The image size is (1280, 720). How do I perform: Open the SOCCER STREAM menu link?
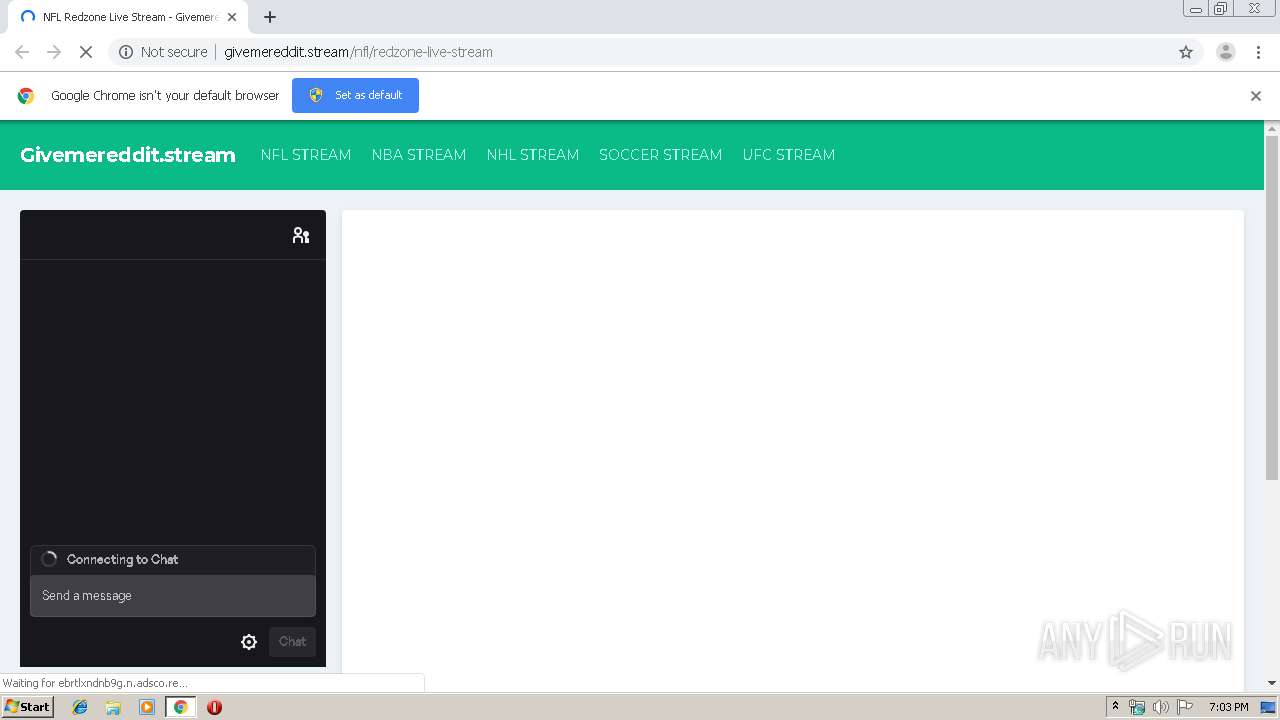point(660,155)
